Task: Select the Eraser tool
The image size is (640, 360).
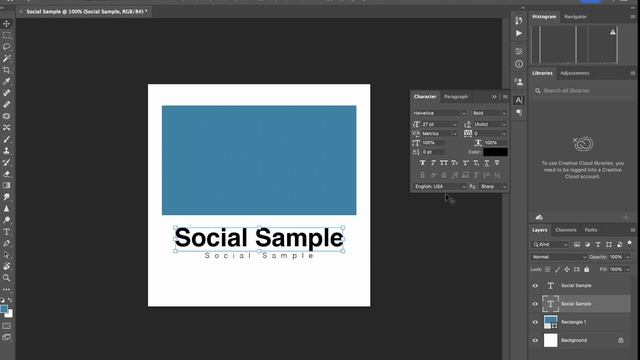Action: pos(7,174)
